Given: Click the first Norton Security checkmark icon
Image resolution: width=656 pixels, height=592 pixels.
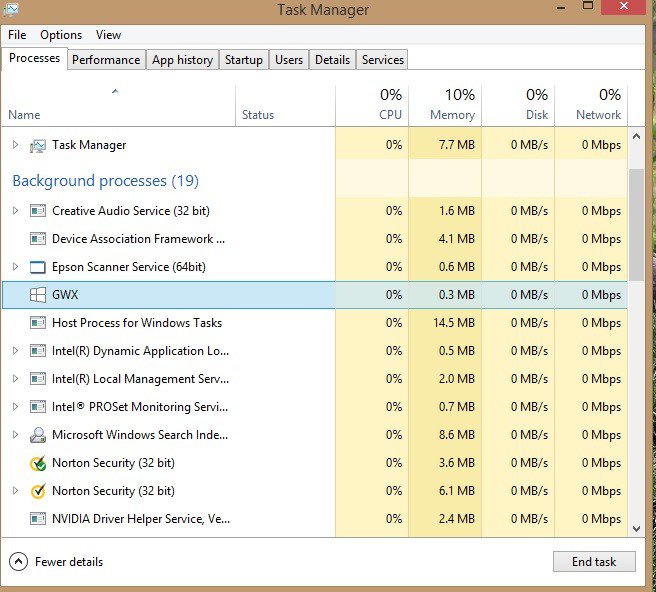Looking at the screenshot, I should coord(38,463).
